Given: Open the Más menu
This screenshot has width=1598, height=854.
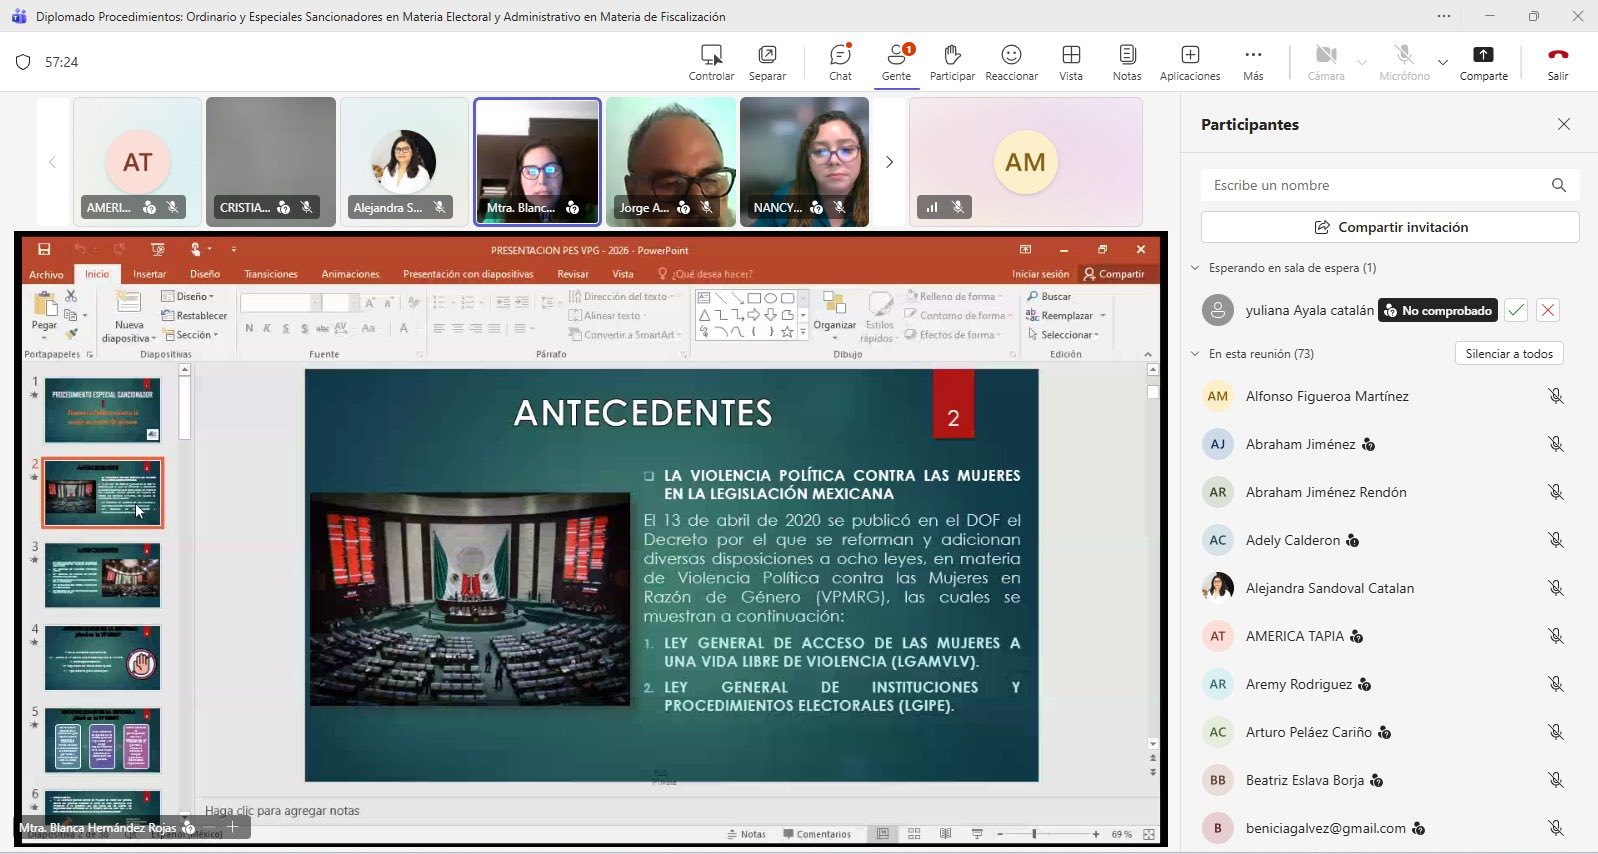Looking at the screenshot, I should 1253,62.
